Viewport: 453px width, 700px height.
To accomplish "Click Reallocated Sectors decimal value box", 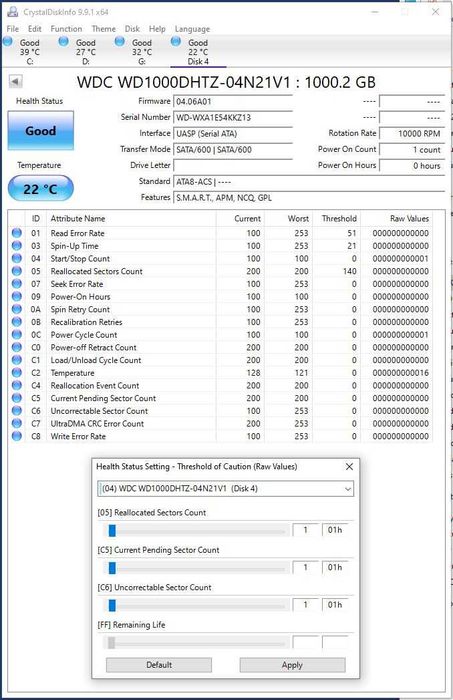I will tap(306, 530).
